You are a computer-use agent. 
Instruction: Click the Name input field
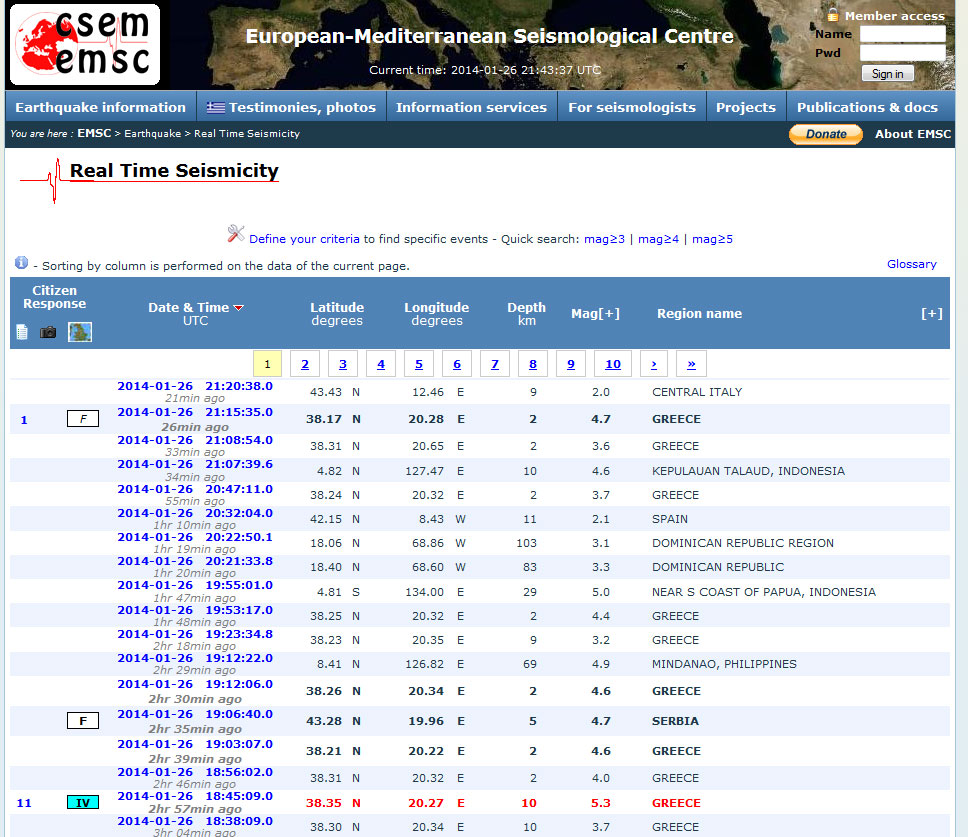click(902, 34)
